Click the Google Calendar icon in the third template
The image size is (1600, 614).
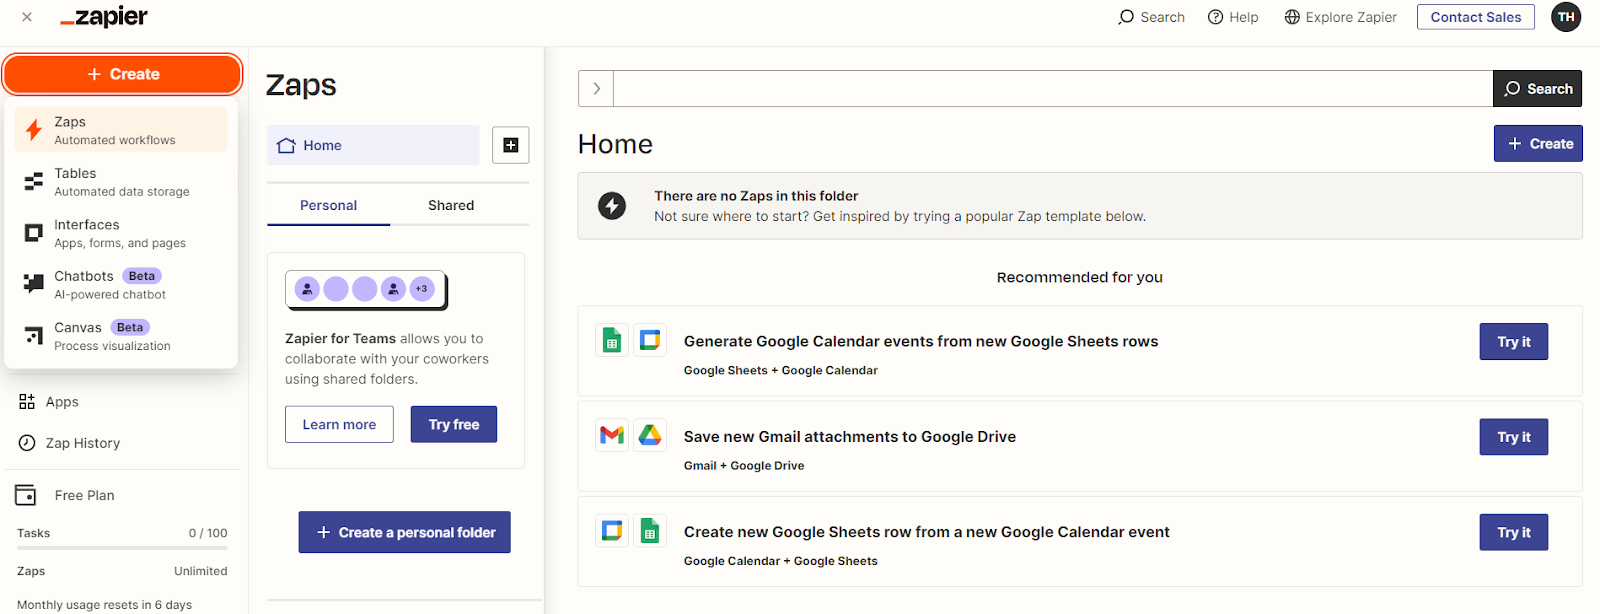pos(612,531)
